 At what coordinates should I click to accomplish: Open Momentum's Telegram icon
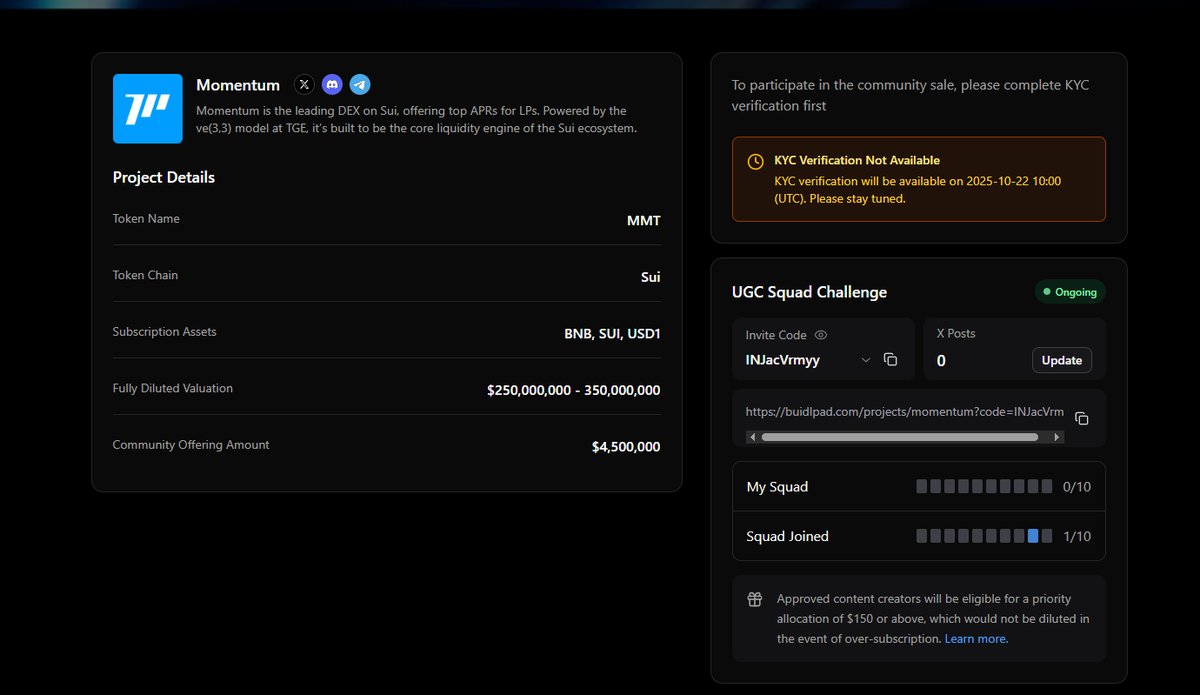tap(360, 85)
